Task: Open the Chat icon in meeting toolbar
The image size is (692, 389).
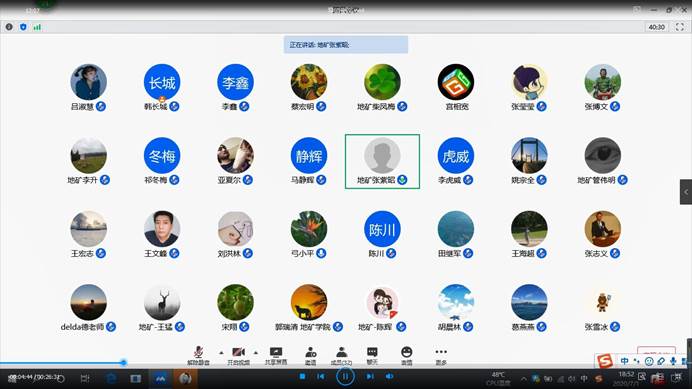Action: click(x=372, y=352)
